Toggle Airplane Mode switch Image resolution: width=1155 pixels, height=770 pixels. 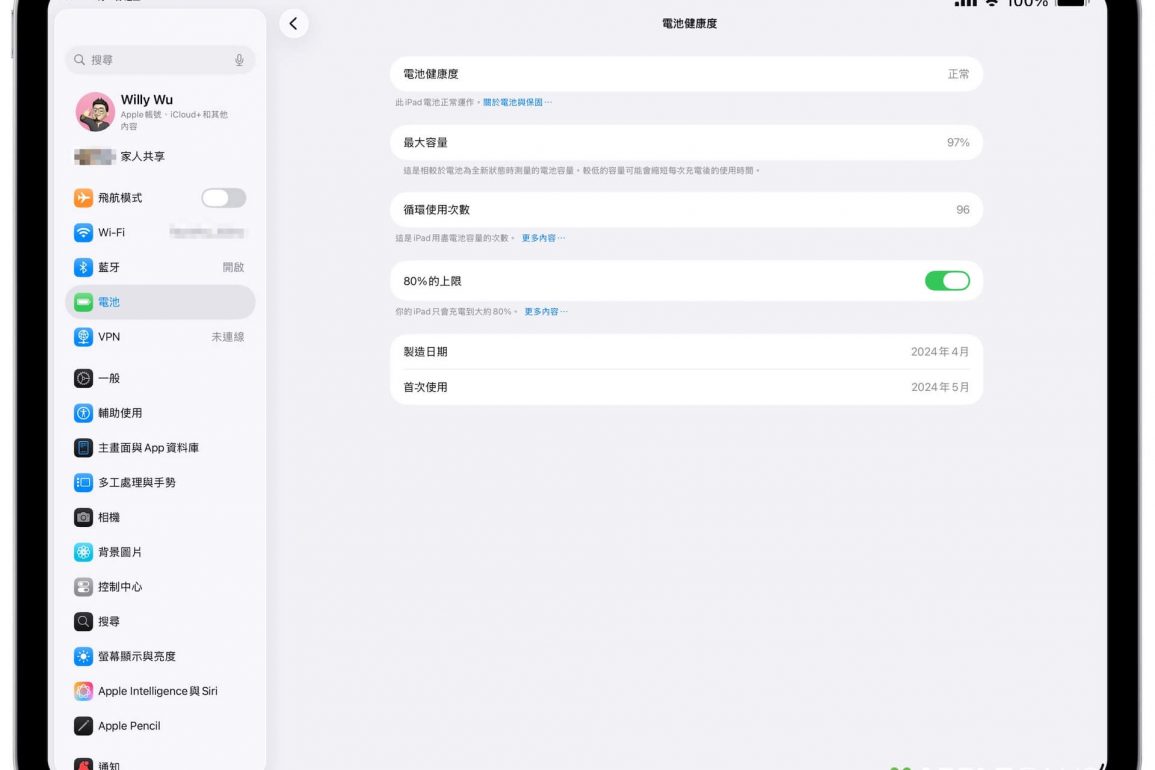[x=223, y=198]
